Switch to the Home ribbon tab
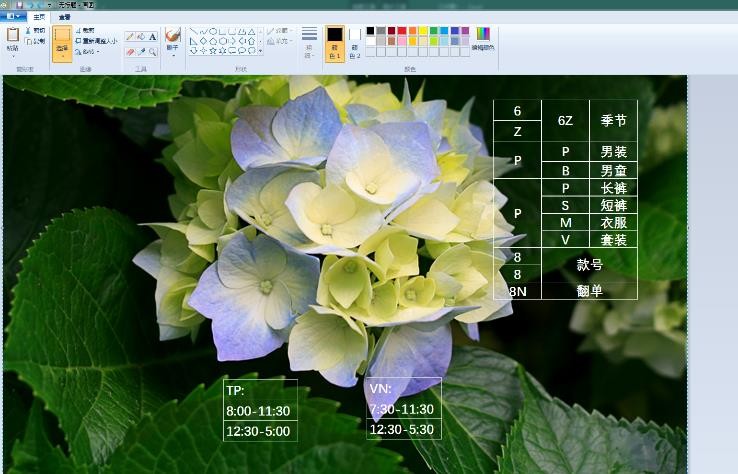This screenshot has height=474, width=738. pos(40,17)
